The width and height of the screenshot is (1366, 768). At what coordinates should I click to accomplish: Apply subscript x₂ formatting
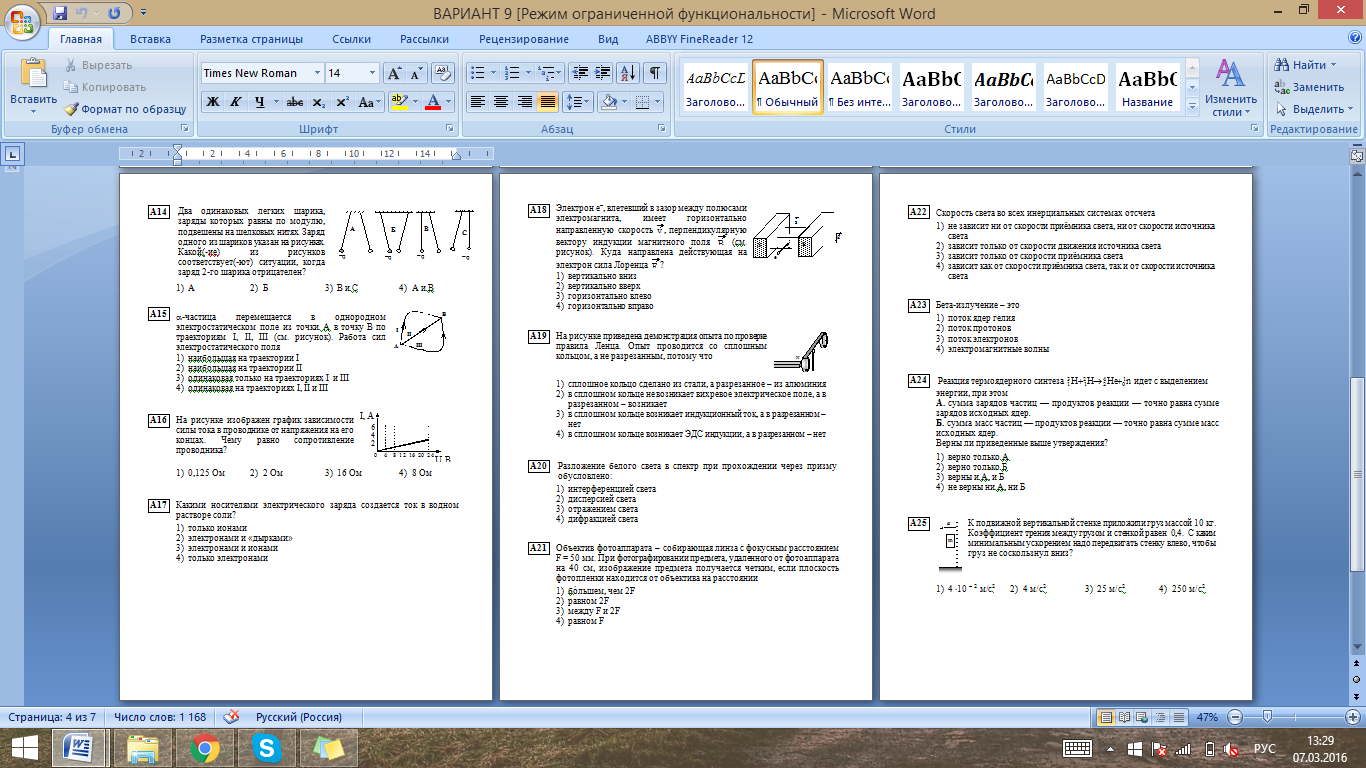pyautogui.click(x=318, y=102)
